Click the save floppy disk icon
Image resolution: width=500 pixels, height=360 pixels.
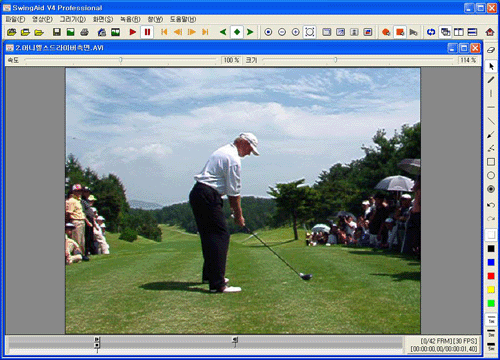57,32
